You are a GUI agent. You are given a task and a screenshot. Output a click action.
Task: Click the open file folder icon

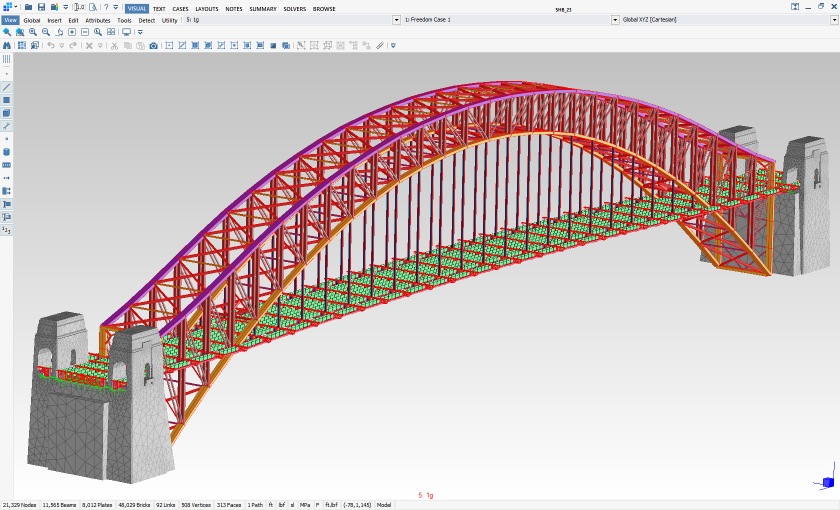28,7
